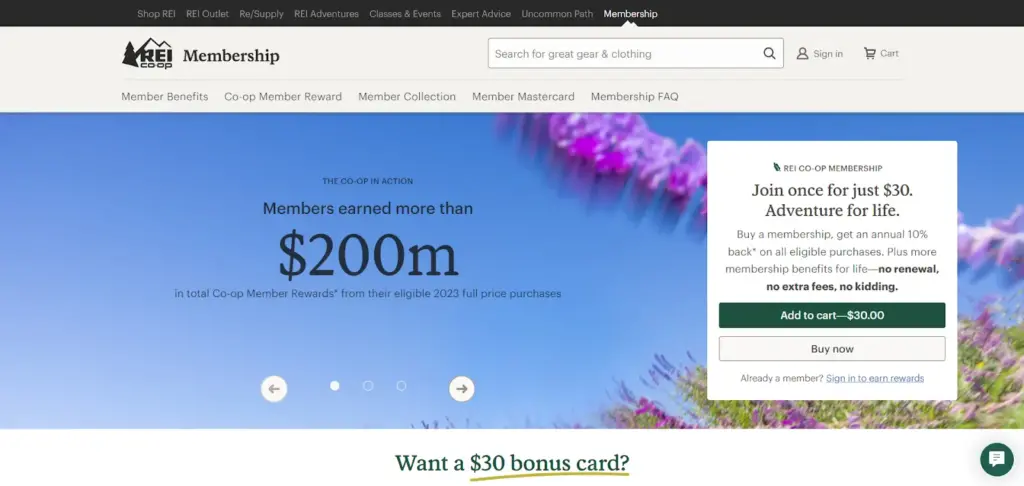Screen dimensions: 1024x486
Task: Select the first carousel slide dot
Action: pos(335,386)
